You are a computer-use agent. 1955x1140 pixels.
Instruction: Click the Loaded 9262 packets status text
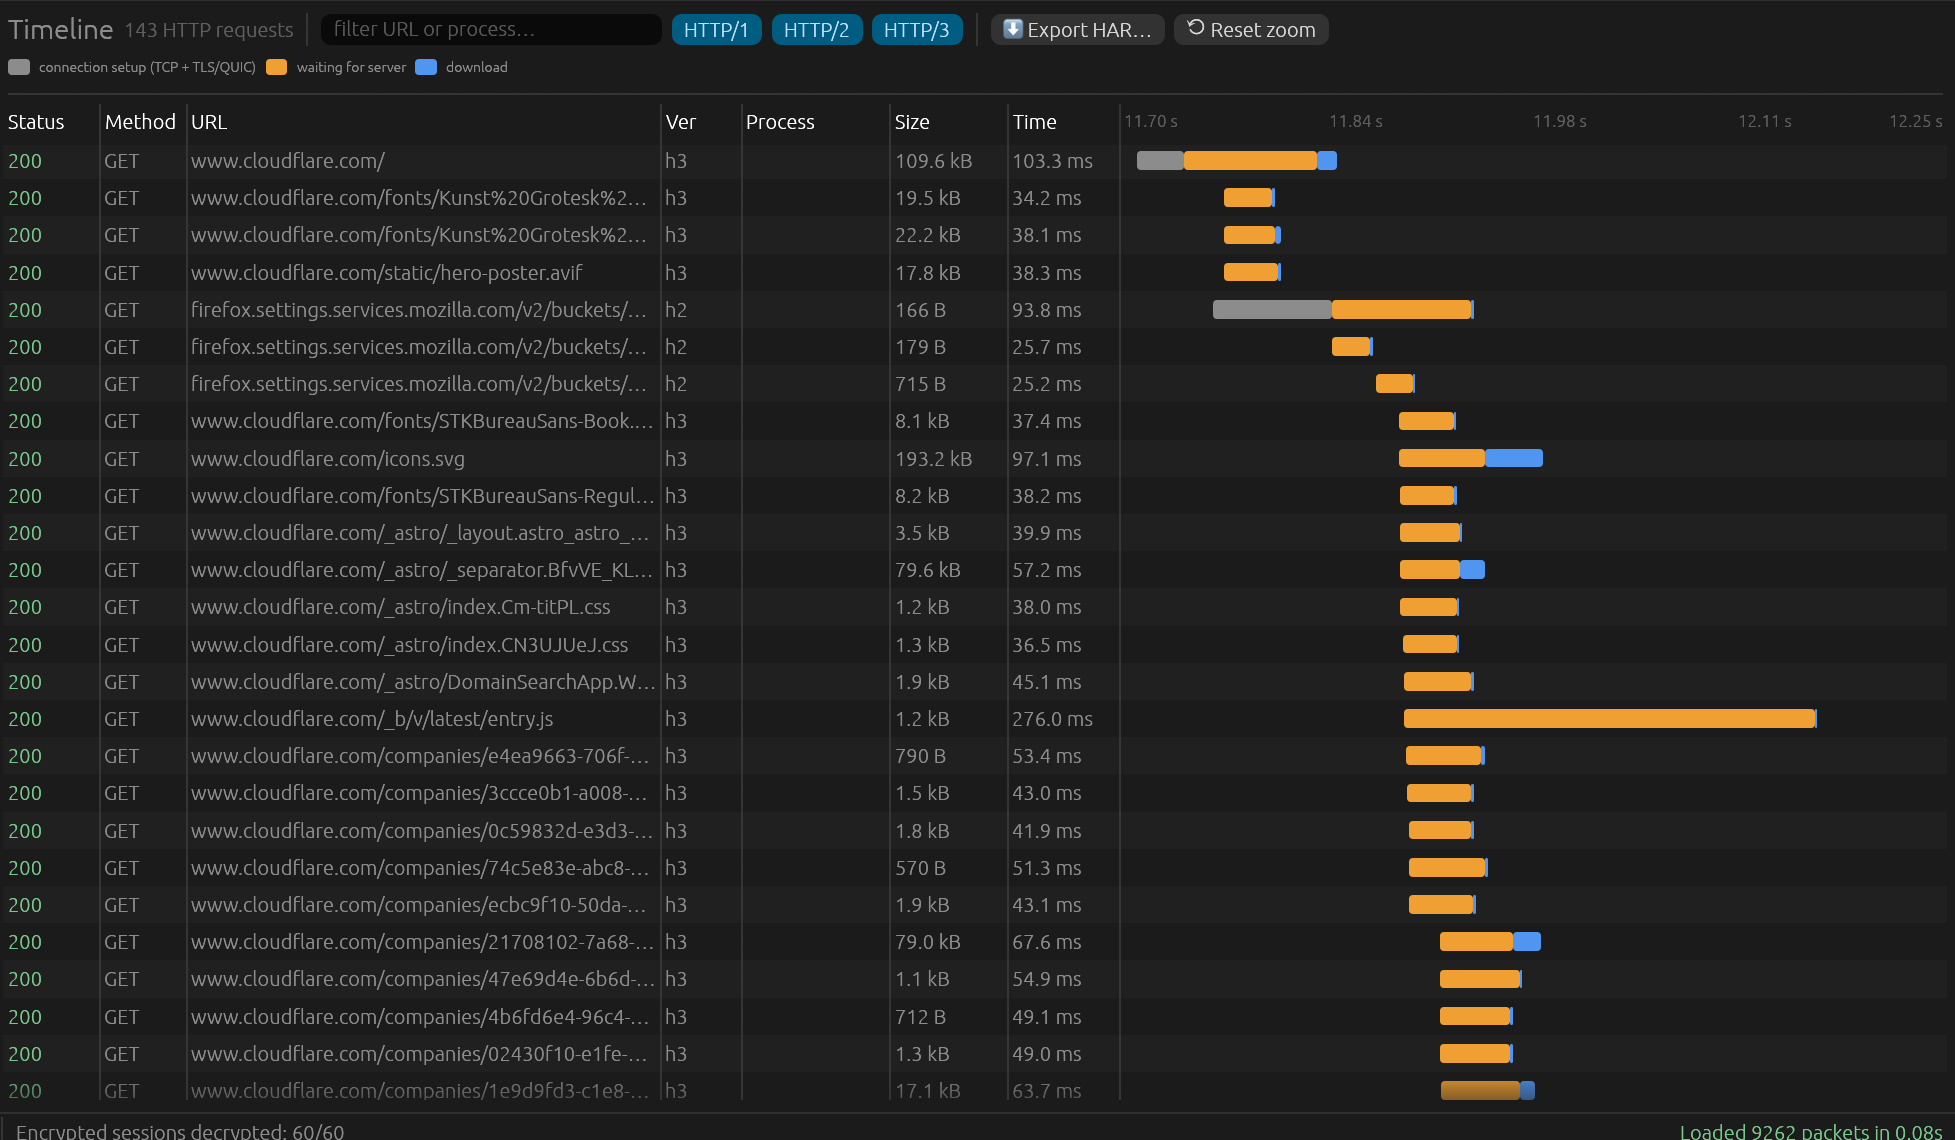tap(1811, 1131)
